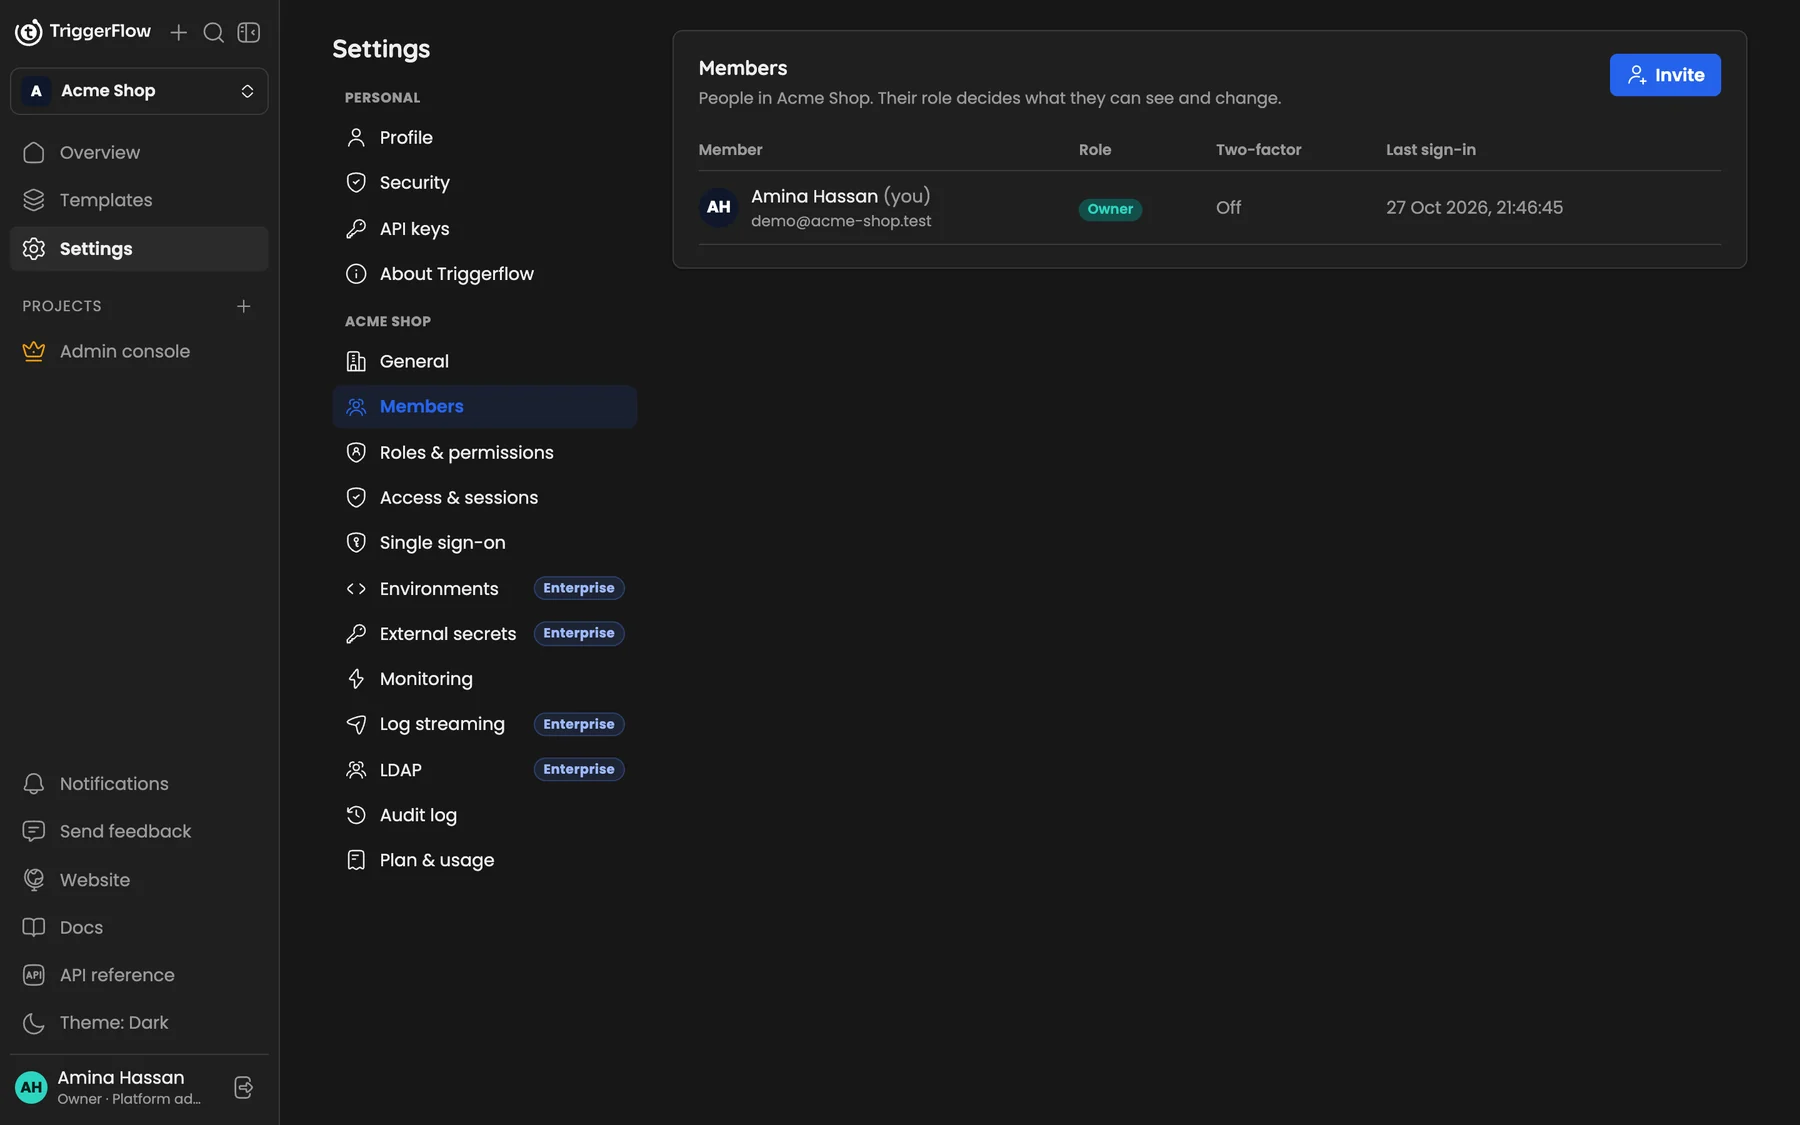This screenshot has width=1800, height=1125.
Task: Open External secrets settings
Action: [x=485, y=634]
